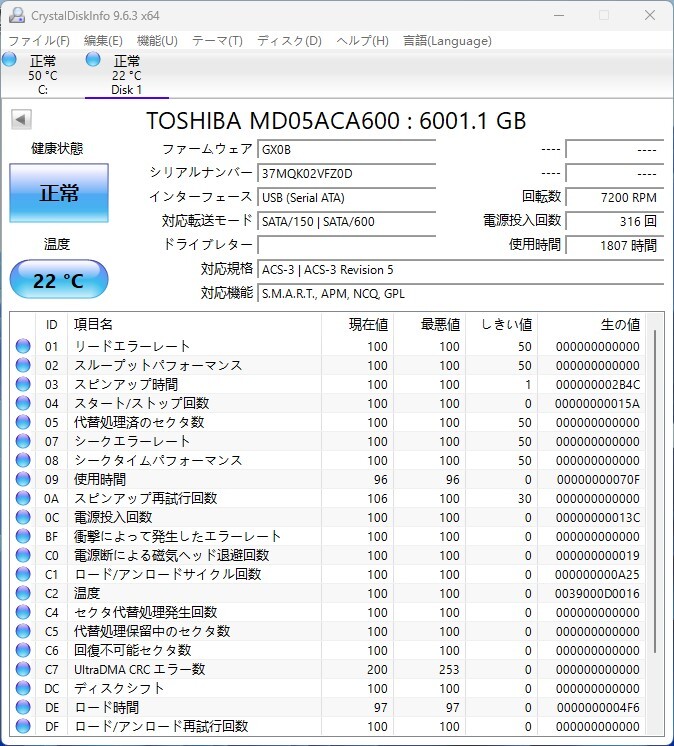This screenshot has width=674, height=746.
Task: Click status orb for ID BF row
Action: (x=23, y=536)
